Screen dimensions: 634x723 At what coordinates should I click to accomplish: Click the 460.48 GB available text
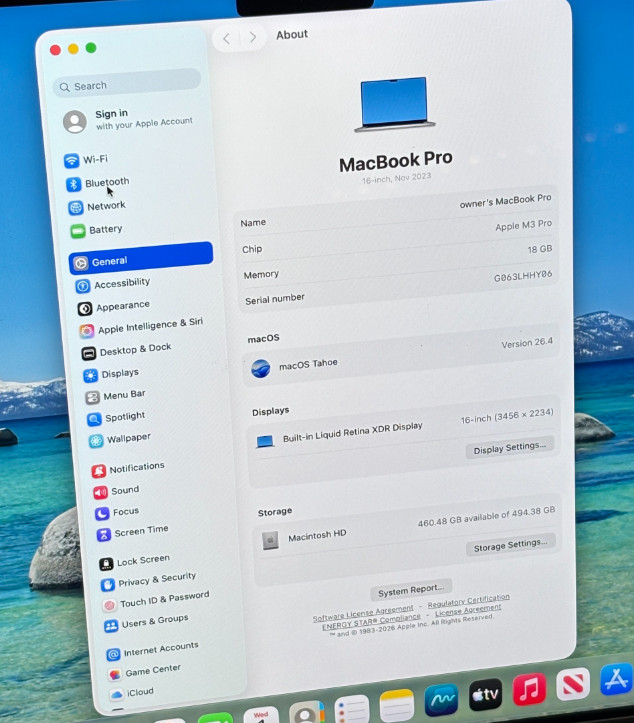[486, 517]
